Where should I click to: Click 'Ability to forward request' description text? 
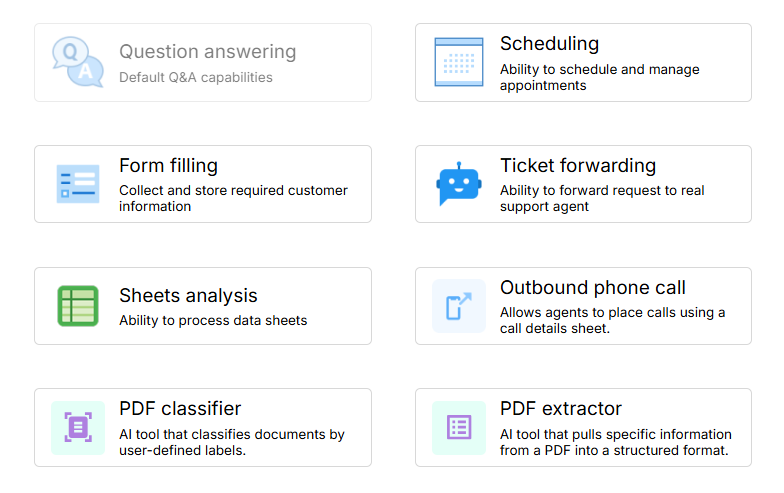pyautogui.click(x=602, y=198)
